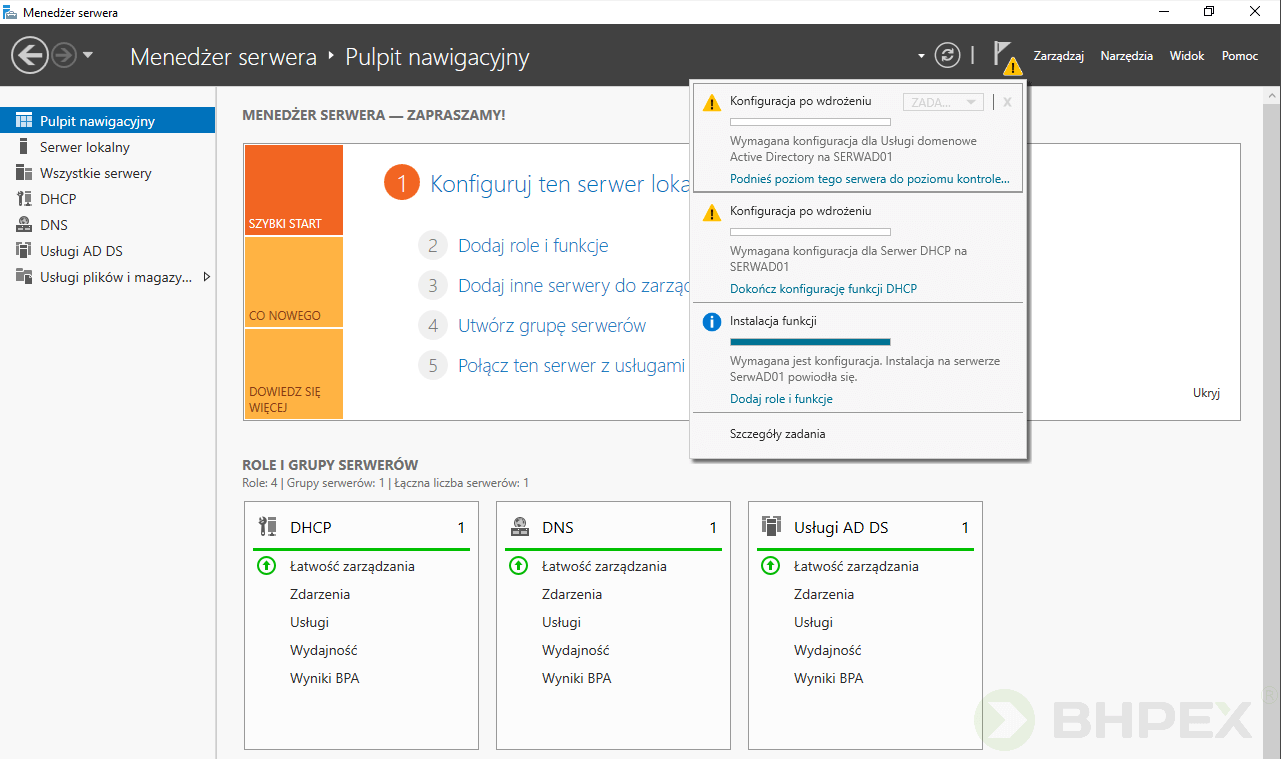Click the Usługi AD DS sidebar icon
Screen dimensions: 1281x759
coord(24,251)
